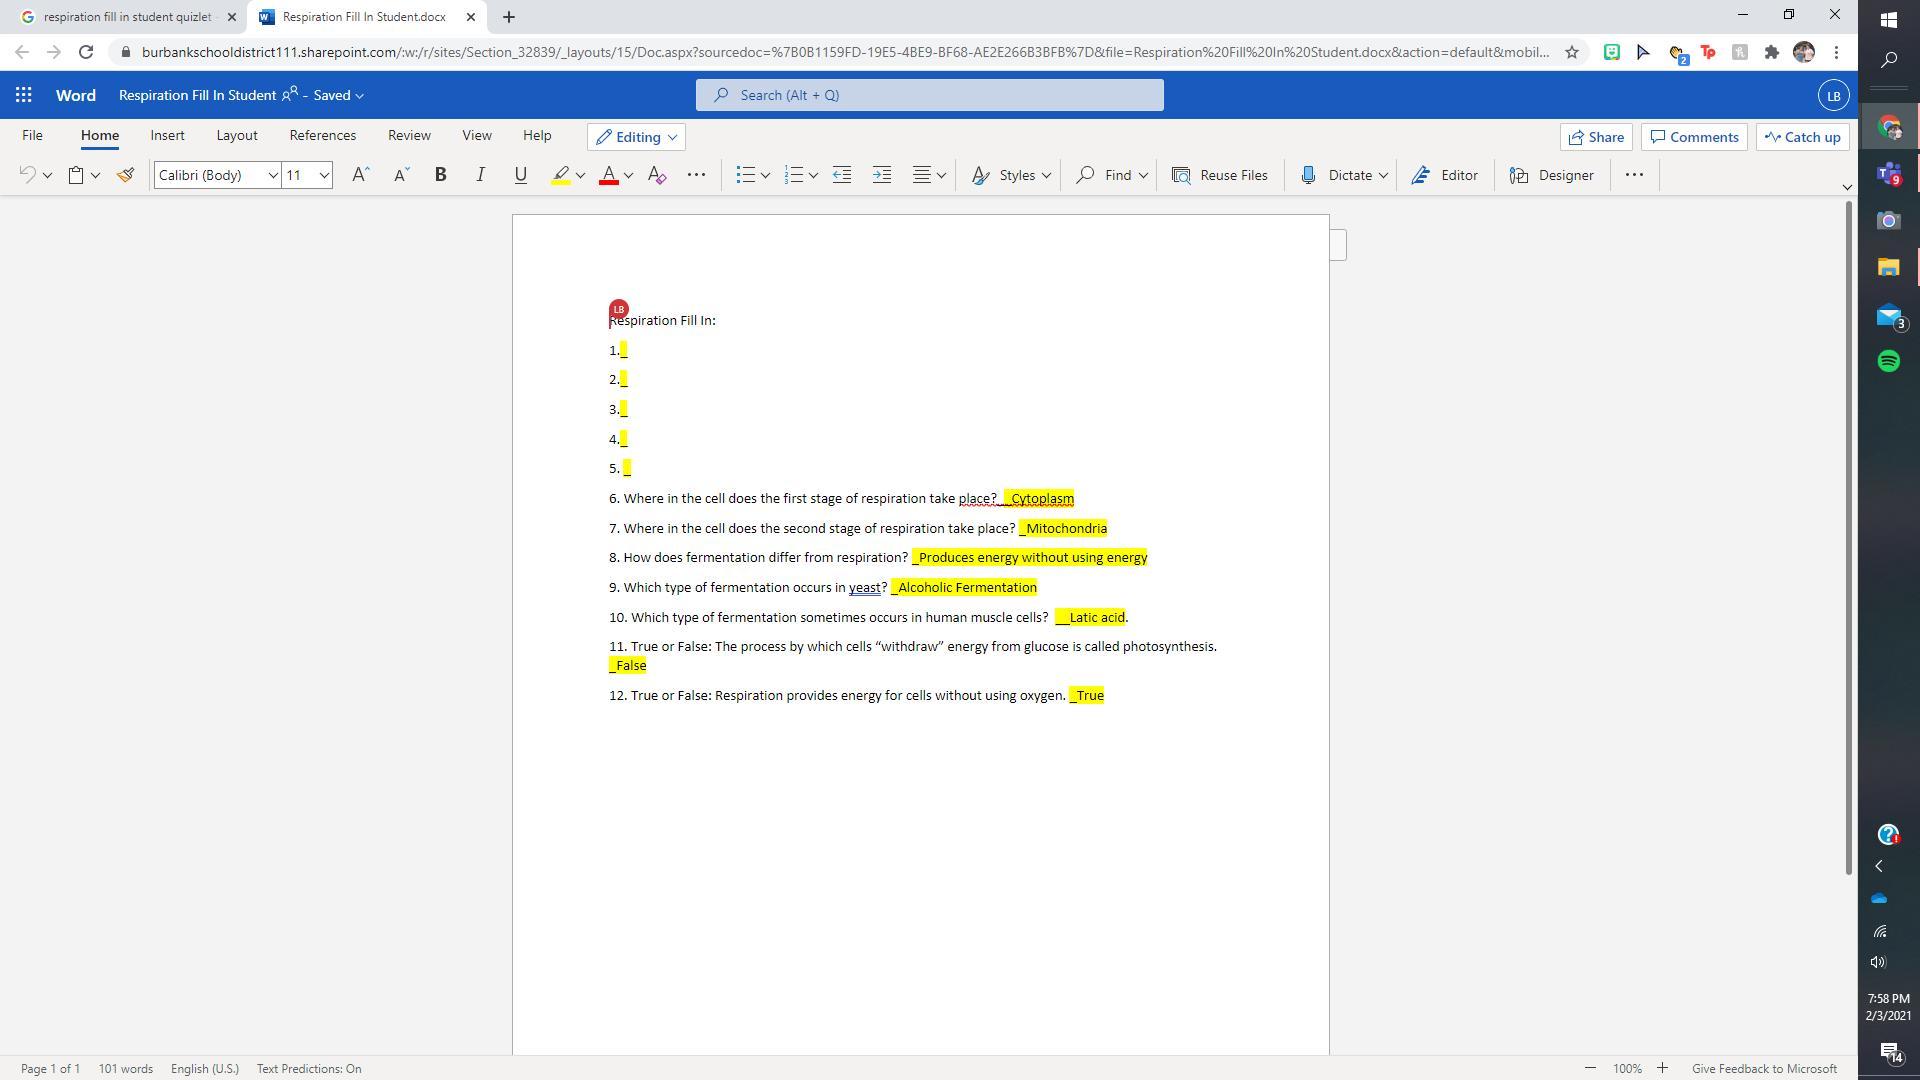Image resolution: width=1920 pixels, height=1080 pixels.
Task: Increase font size with grow icon
Action: (360, 175)
